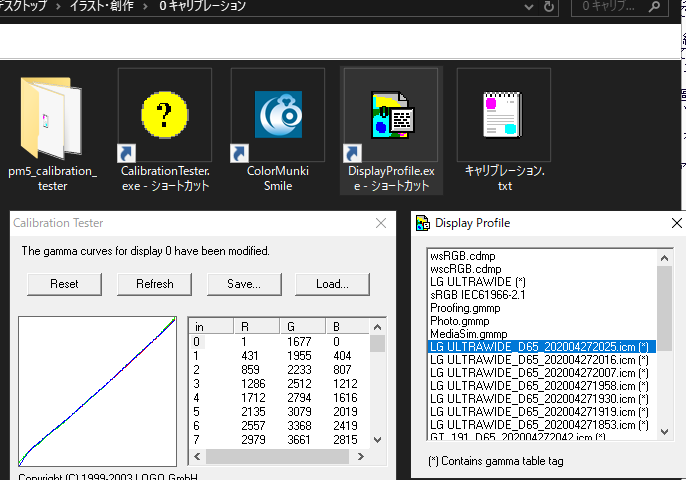The width and height of the screenshot is (686, 480).
Task: Click the gamma table scroll right arrow
Action: tap(360, 456)
